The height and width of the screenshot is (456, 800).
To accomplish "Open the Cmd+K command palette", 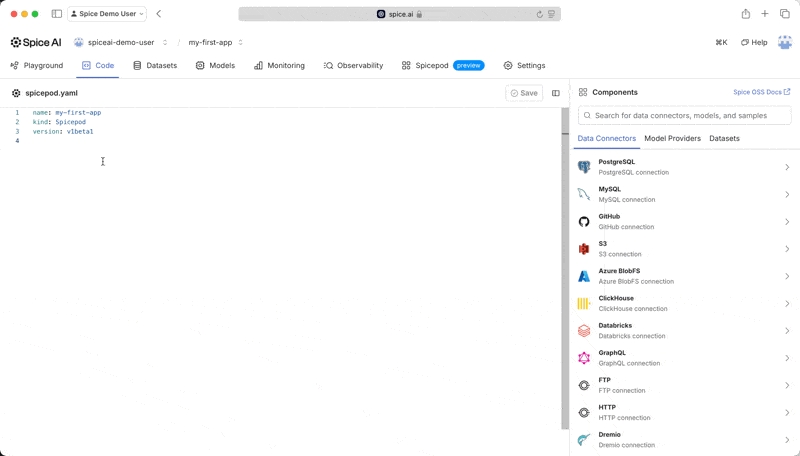I will (x=721, y=43).
